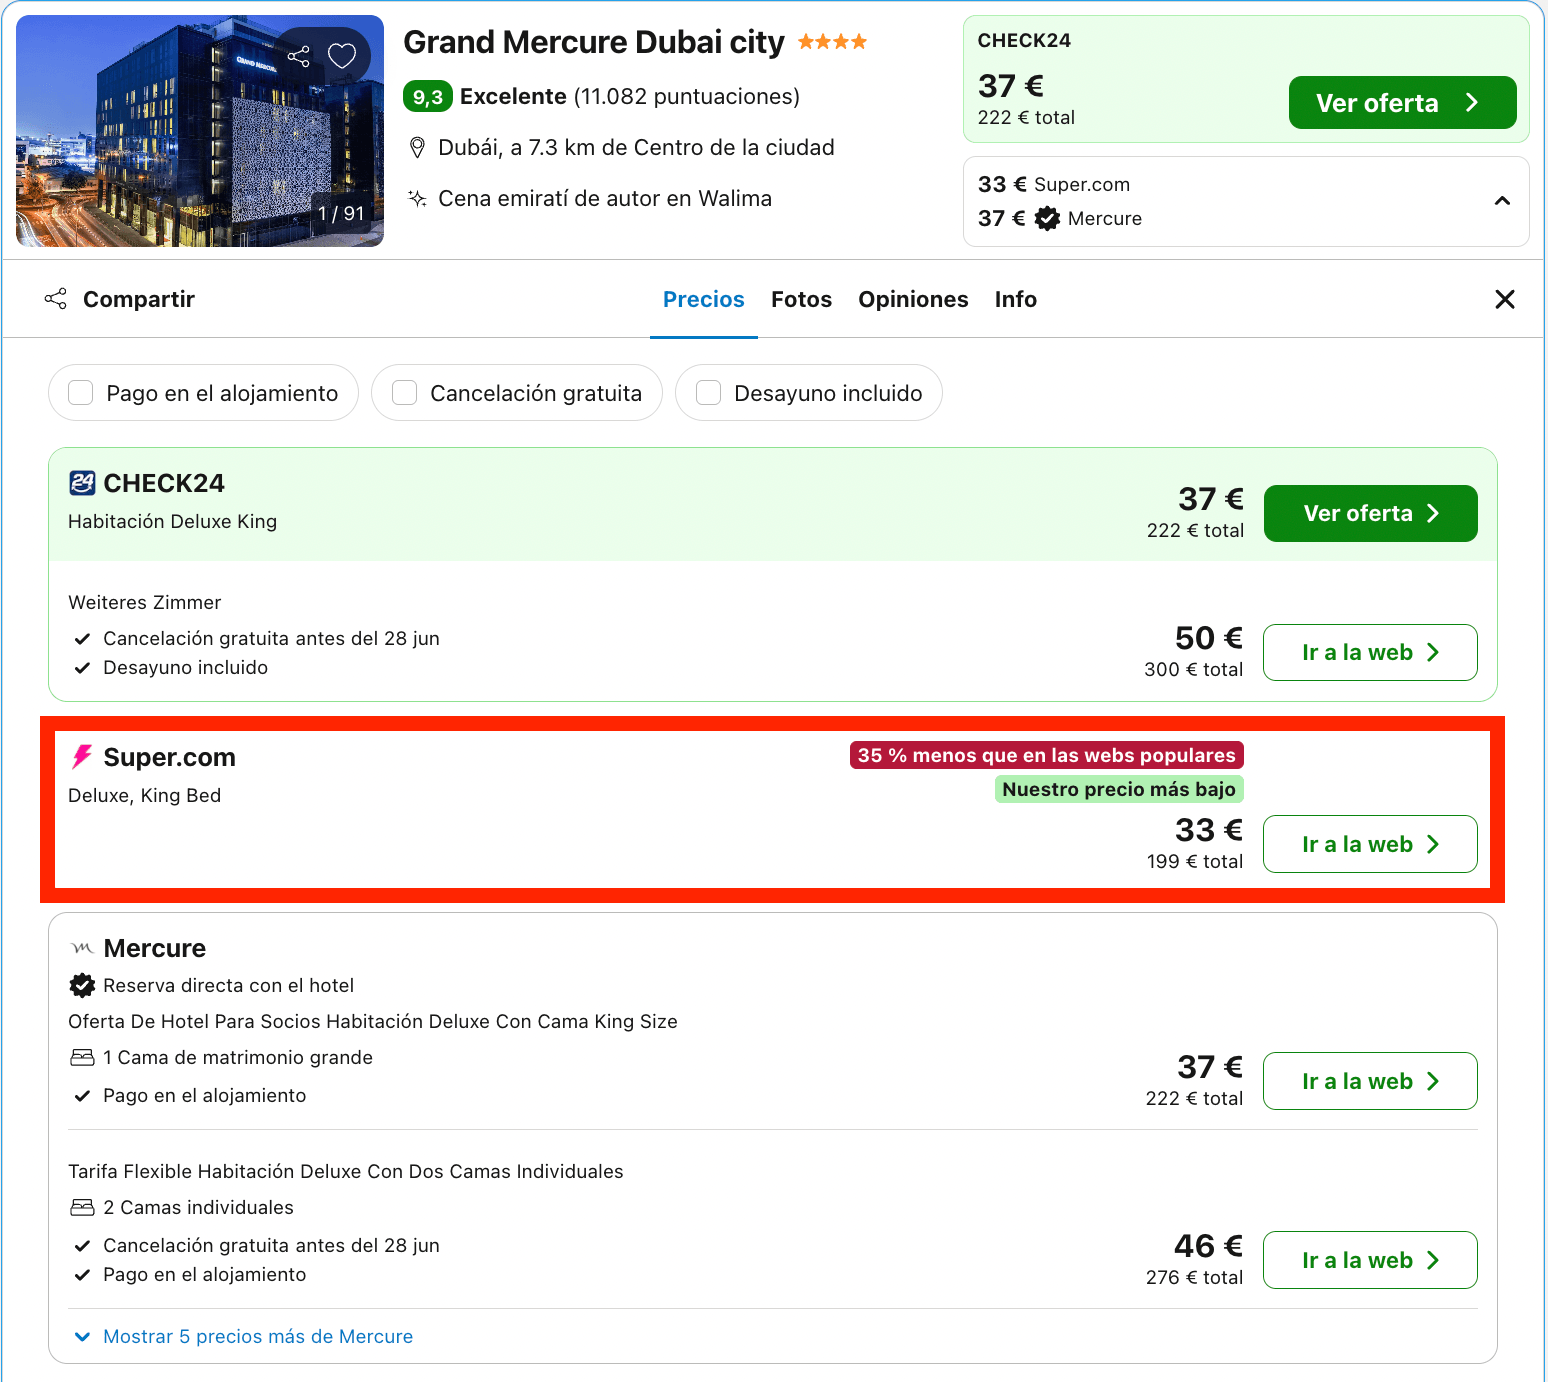Switch to the Info tab
This screenshot has width=1548, height=1382.
1015,299
